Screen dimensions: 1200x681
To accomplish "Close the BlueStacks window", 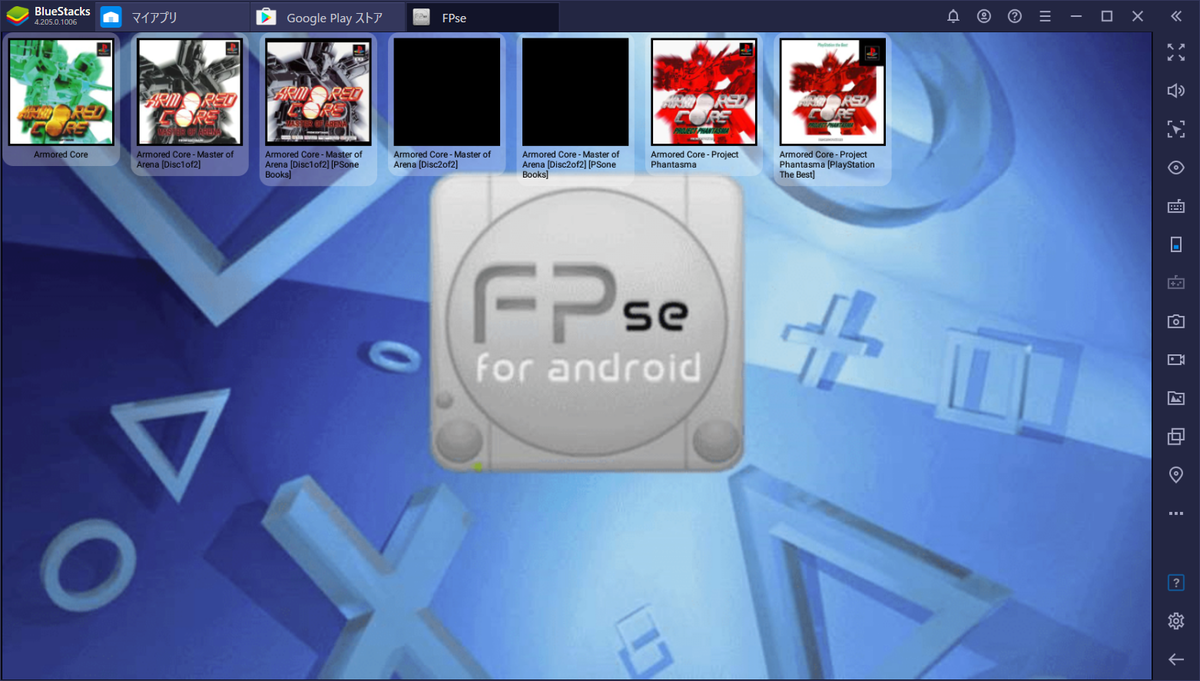I will (x=1137, y=17).
